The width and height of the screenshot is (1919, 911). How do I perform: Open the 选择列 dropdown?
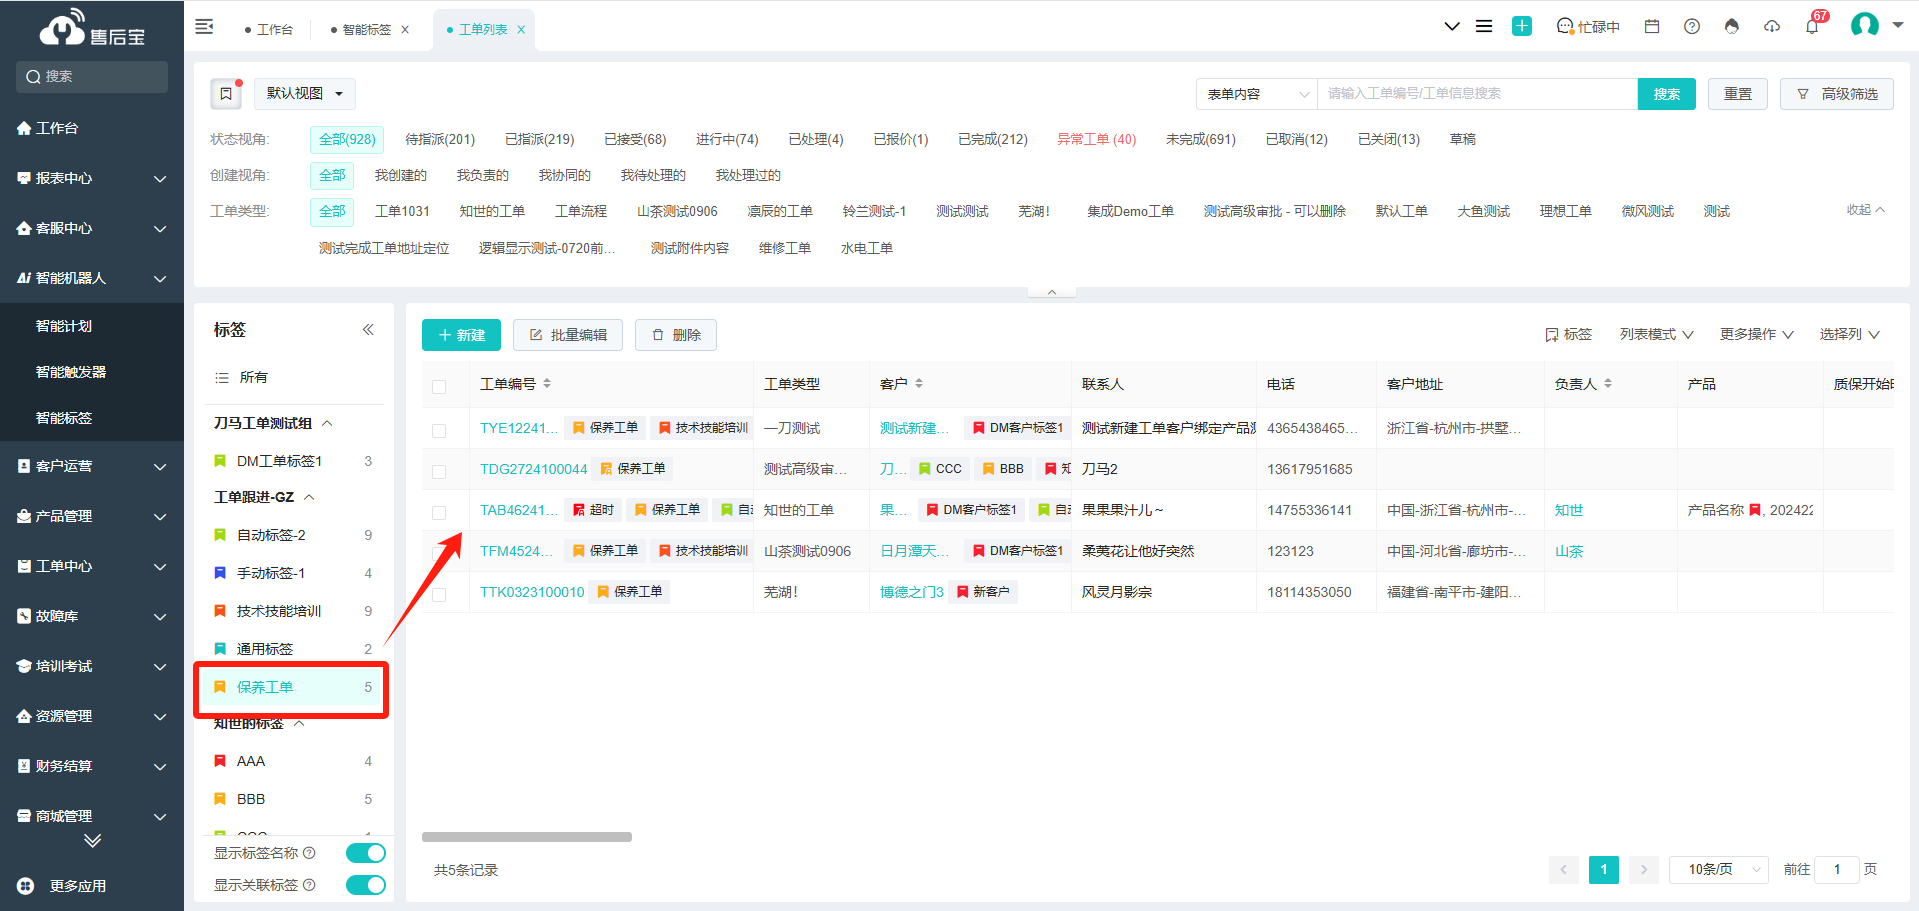point(1850,334)
